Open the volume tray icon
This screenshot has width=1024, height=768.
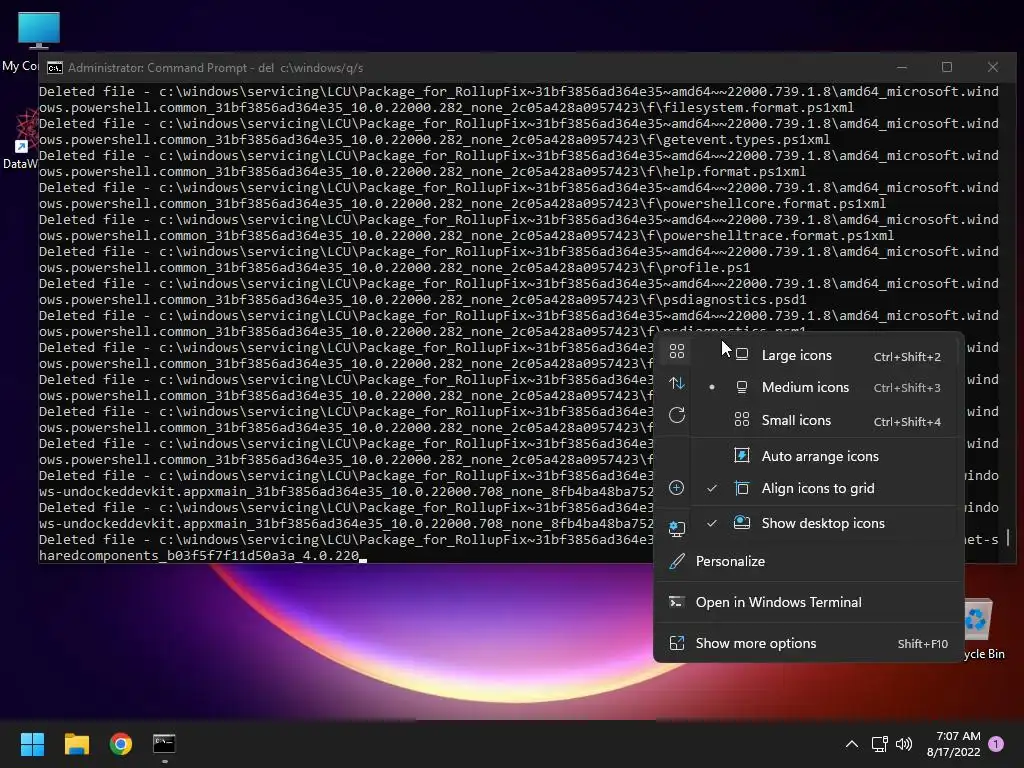tap(904, 744)
